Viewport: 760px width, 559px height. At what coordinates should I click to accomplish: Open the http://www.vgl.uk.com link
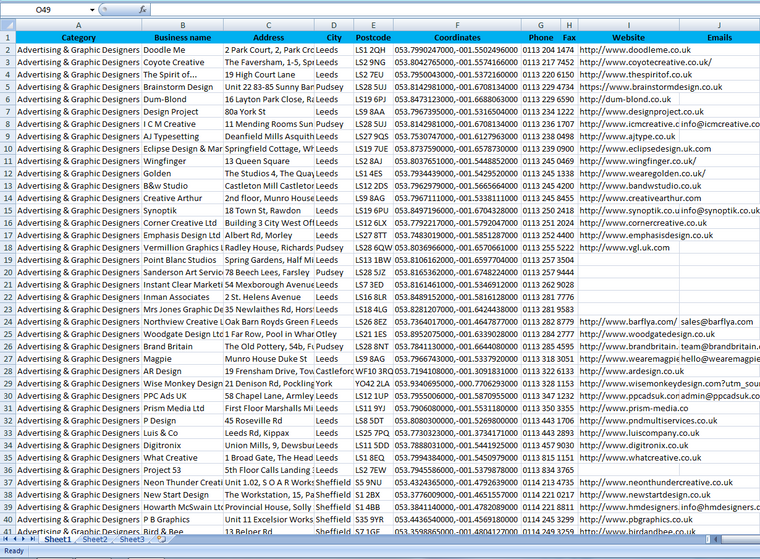pyautogui.click(x=624, y=248)
